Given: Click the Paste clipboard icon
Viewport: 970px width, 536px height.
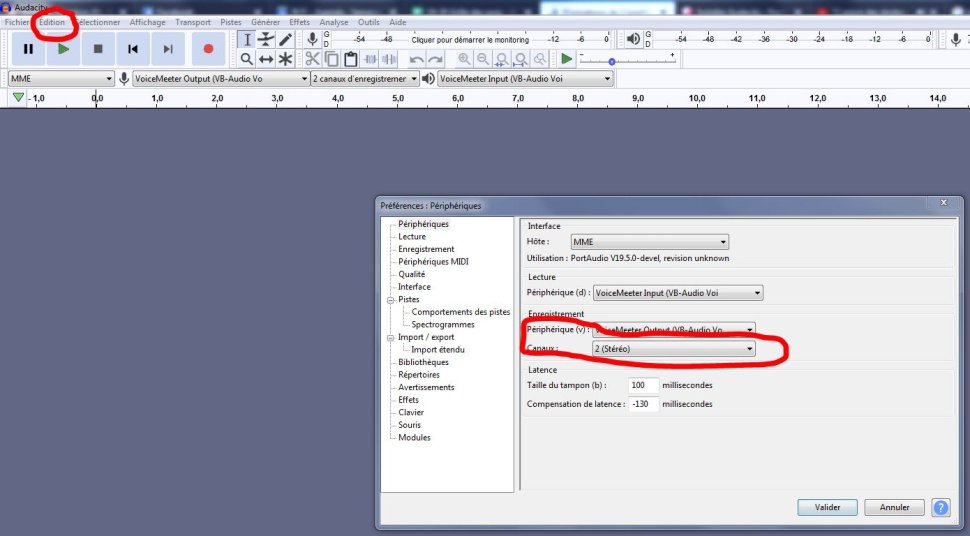Looking at the screenshot, I should (x=351, y=59).
